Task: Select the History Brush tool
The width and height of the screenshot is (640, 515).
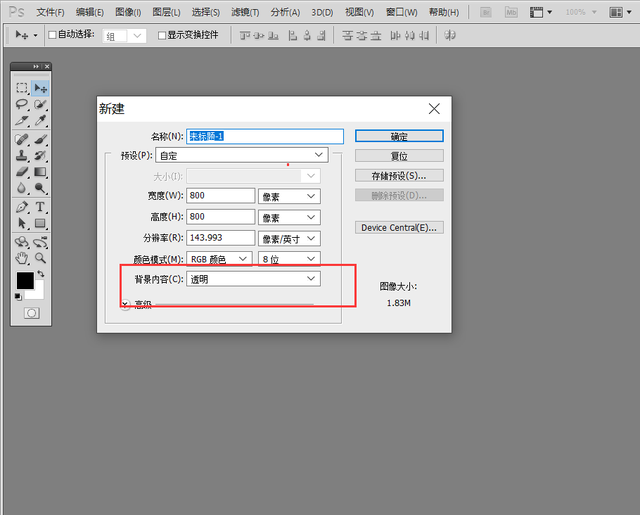Action: click(40, 155)
